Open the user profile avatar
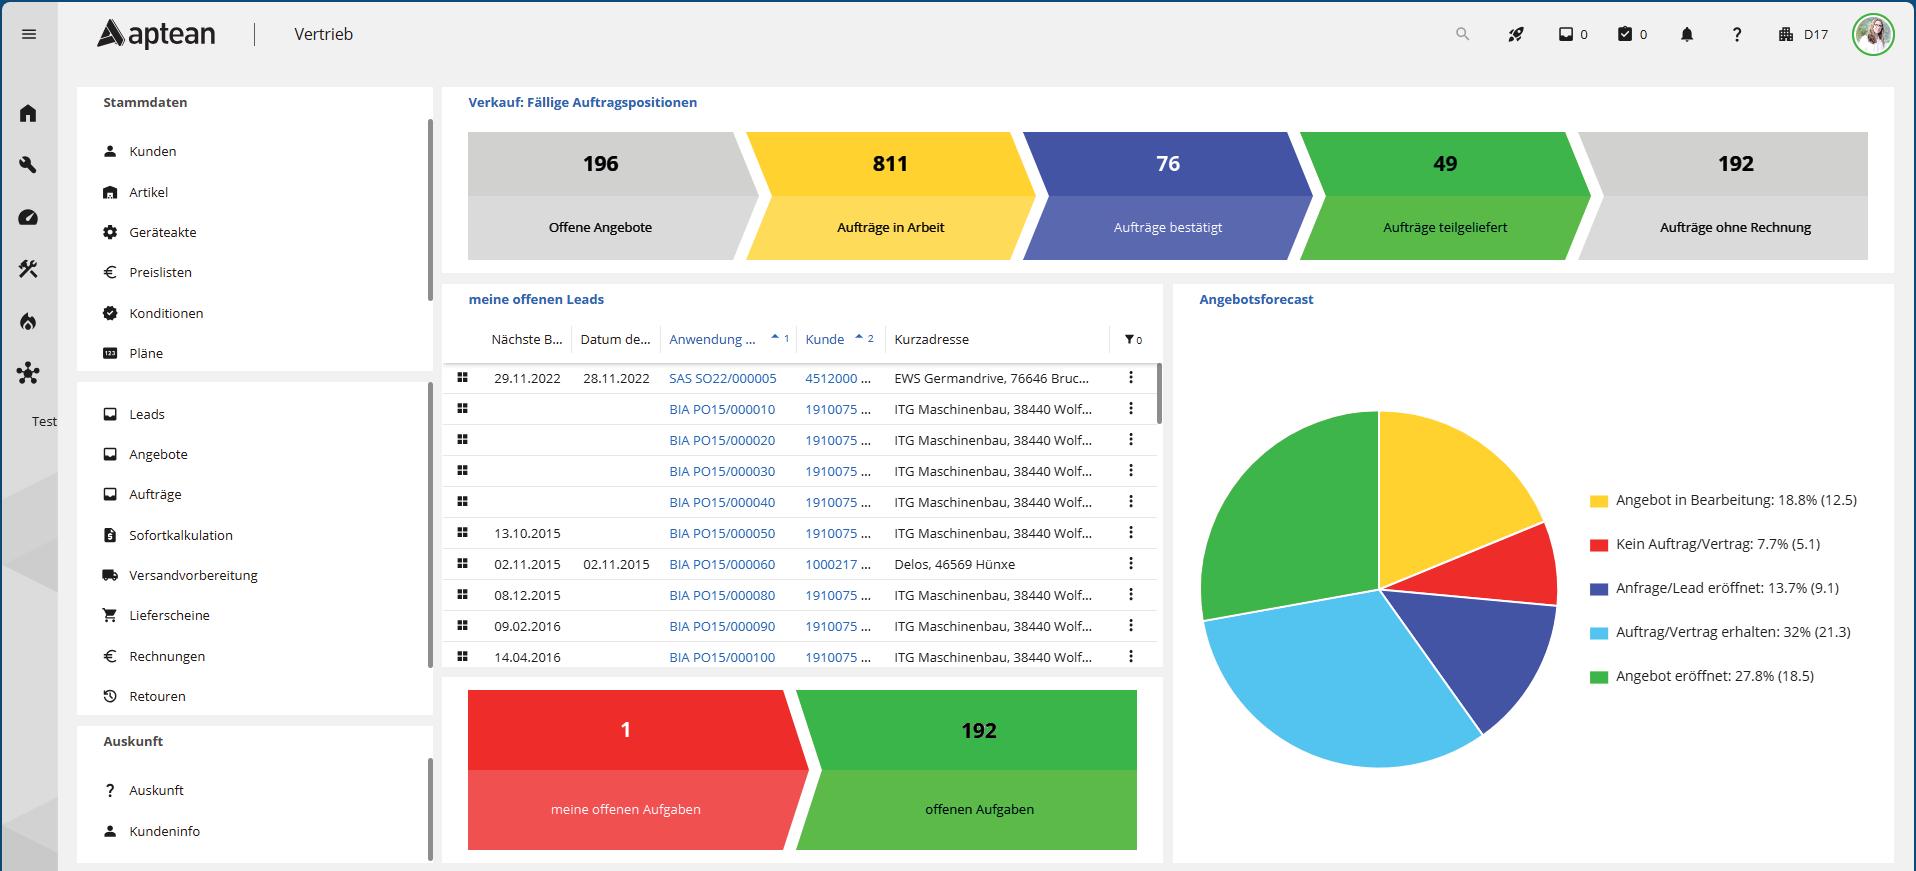The width and height of the screenshot is (1916, 871). (1873, 34)
